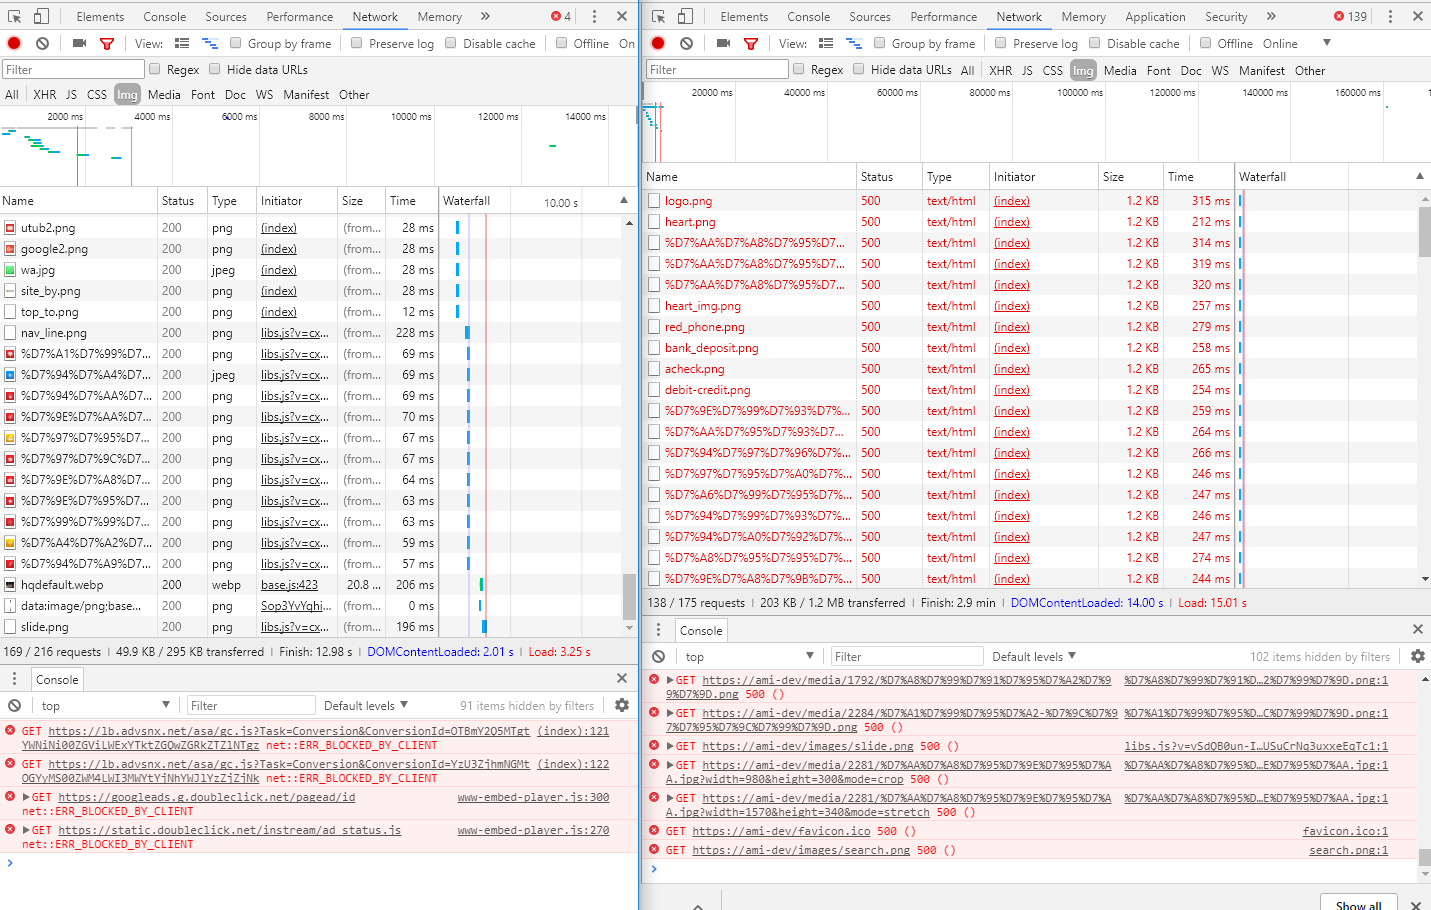Clear console icon in left console drawer
This screenshot has height=910, width=1431.
click(x=14, y=705)
